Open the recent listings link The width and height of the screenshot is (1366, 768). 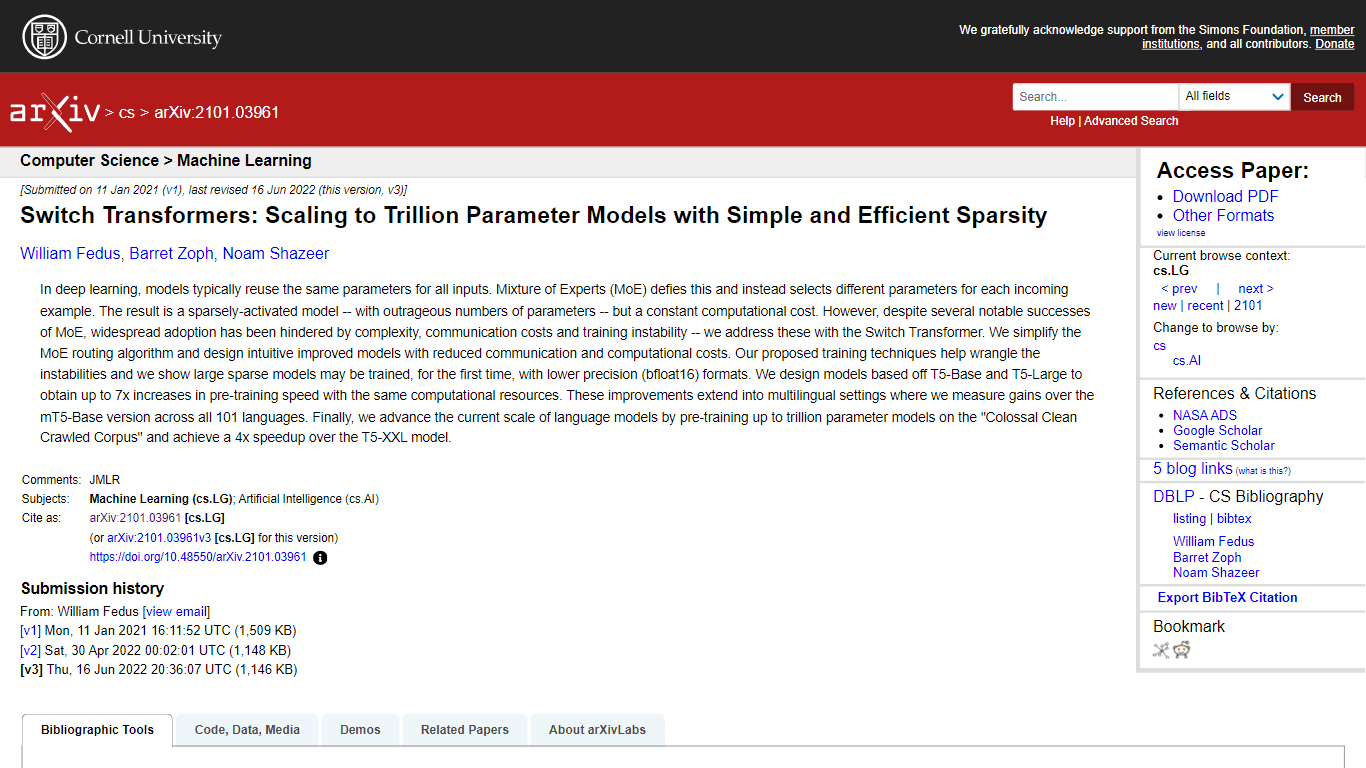click(1205, 306)
